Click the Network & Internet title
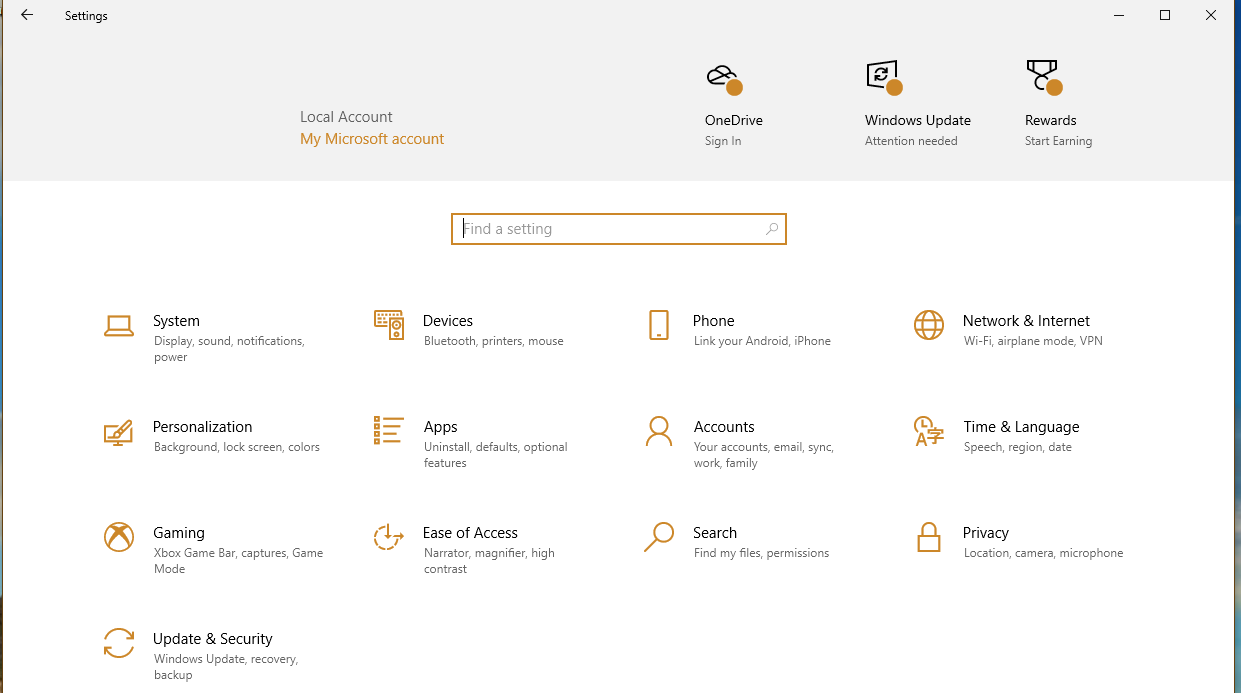 coord(1026,321)
